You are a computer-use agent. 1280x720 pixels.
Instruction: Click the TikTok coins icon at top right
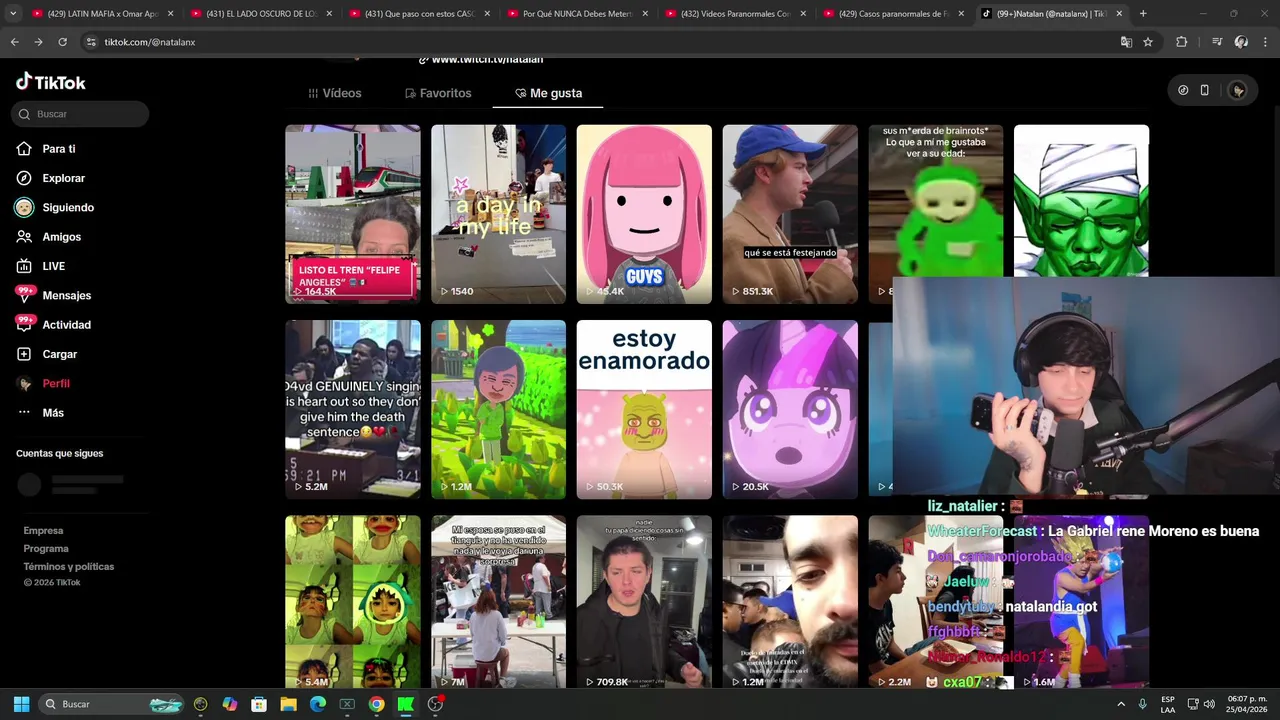coord(1183,90)
